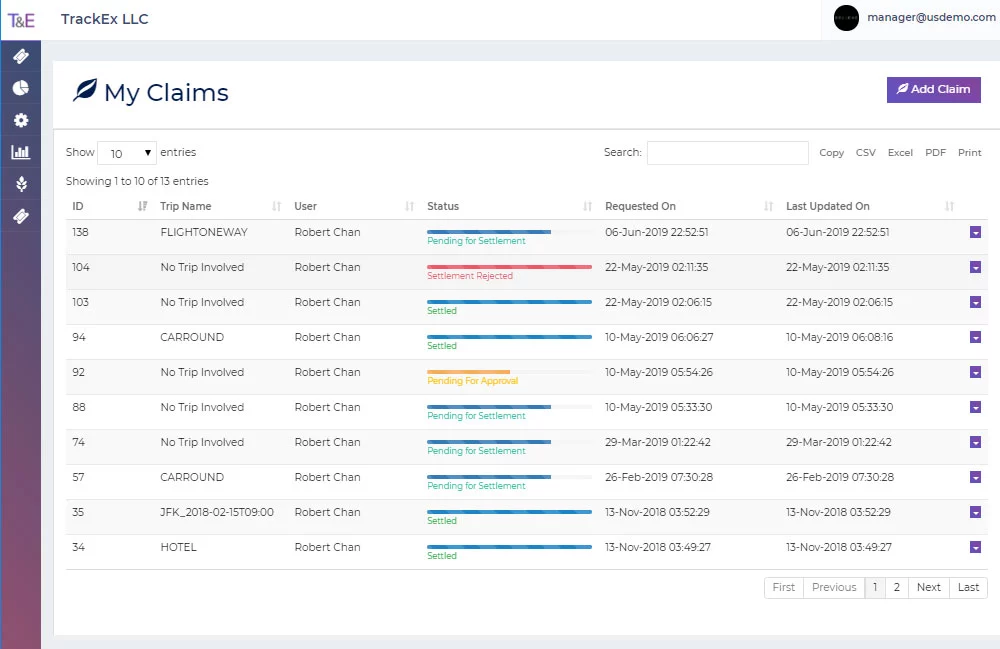This screenshot has height=649, width=1000.
Task: Open the action menu for claim 104
Action: (975, 267)
